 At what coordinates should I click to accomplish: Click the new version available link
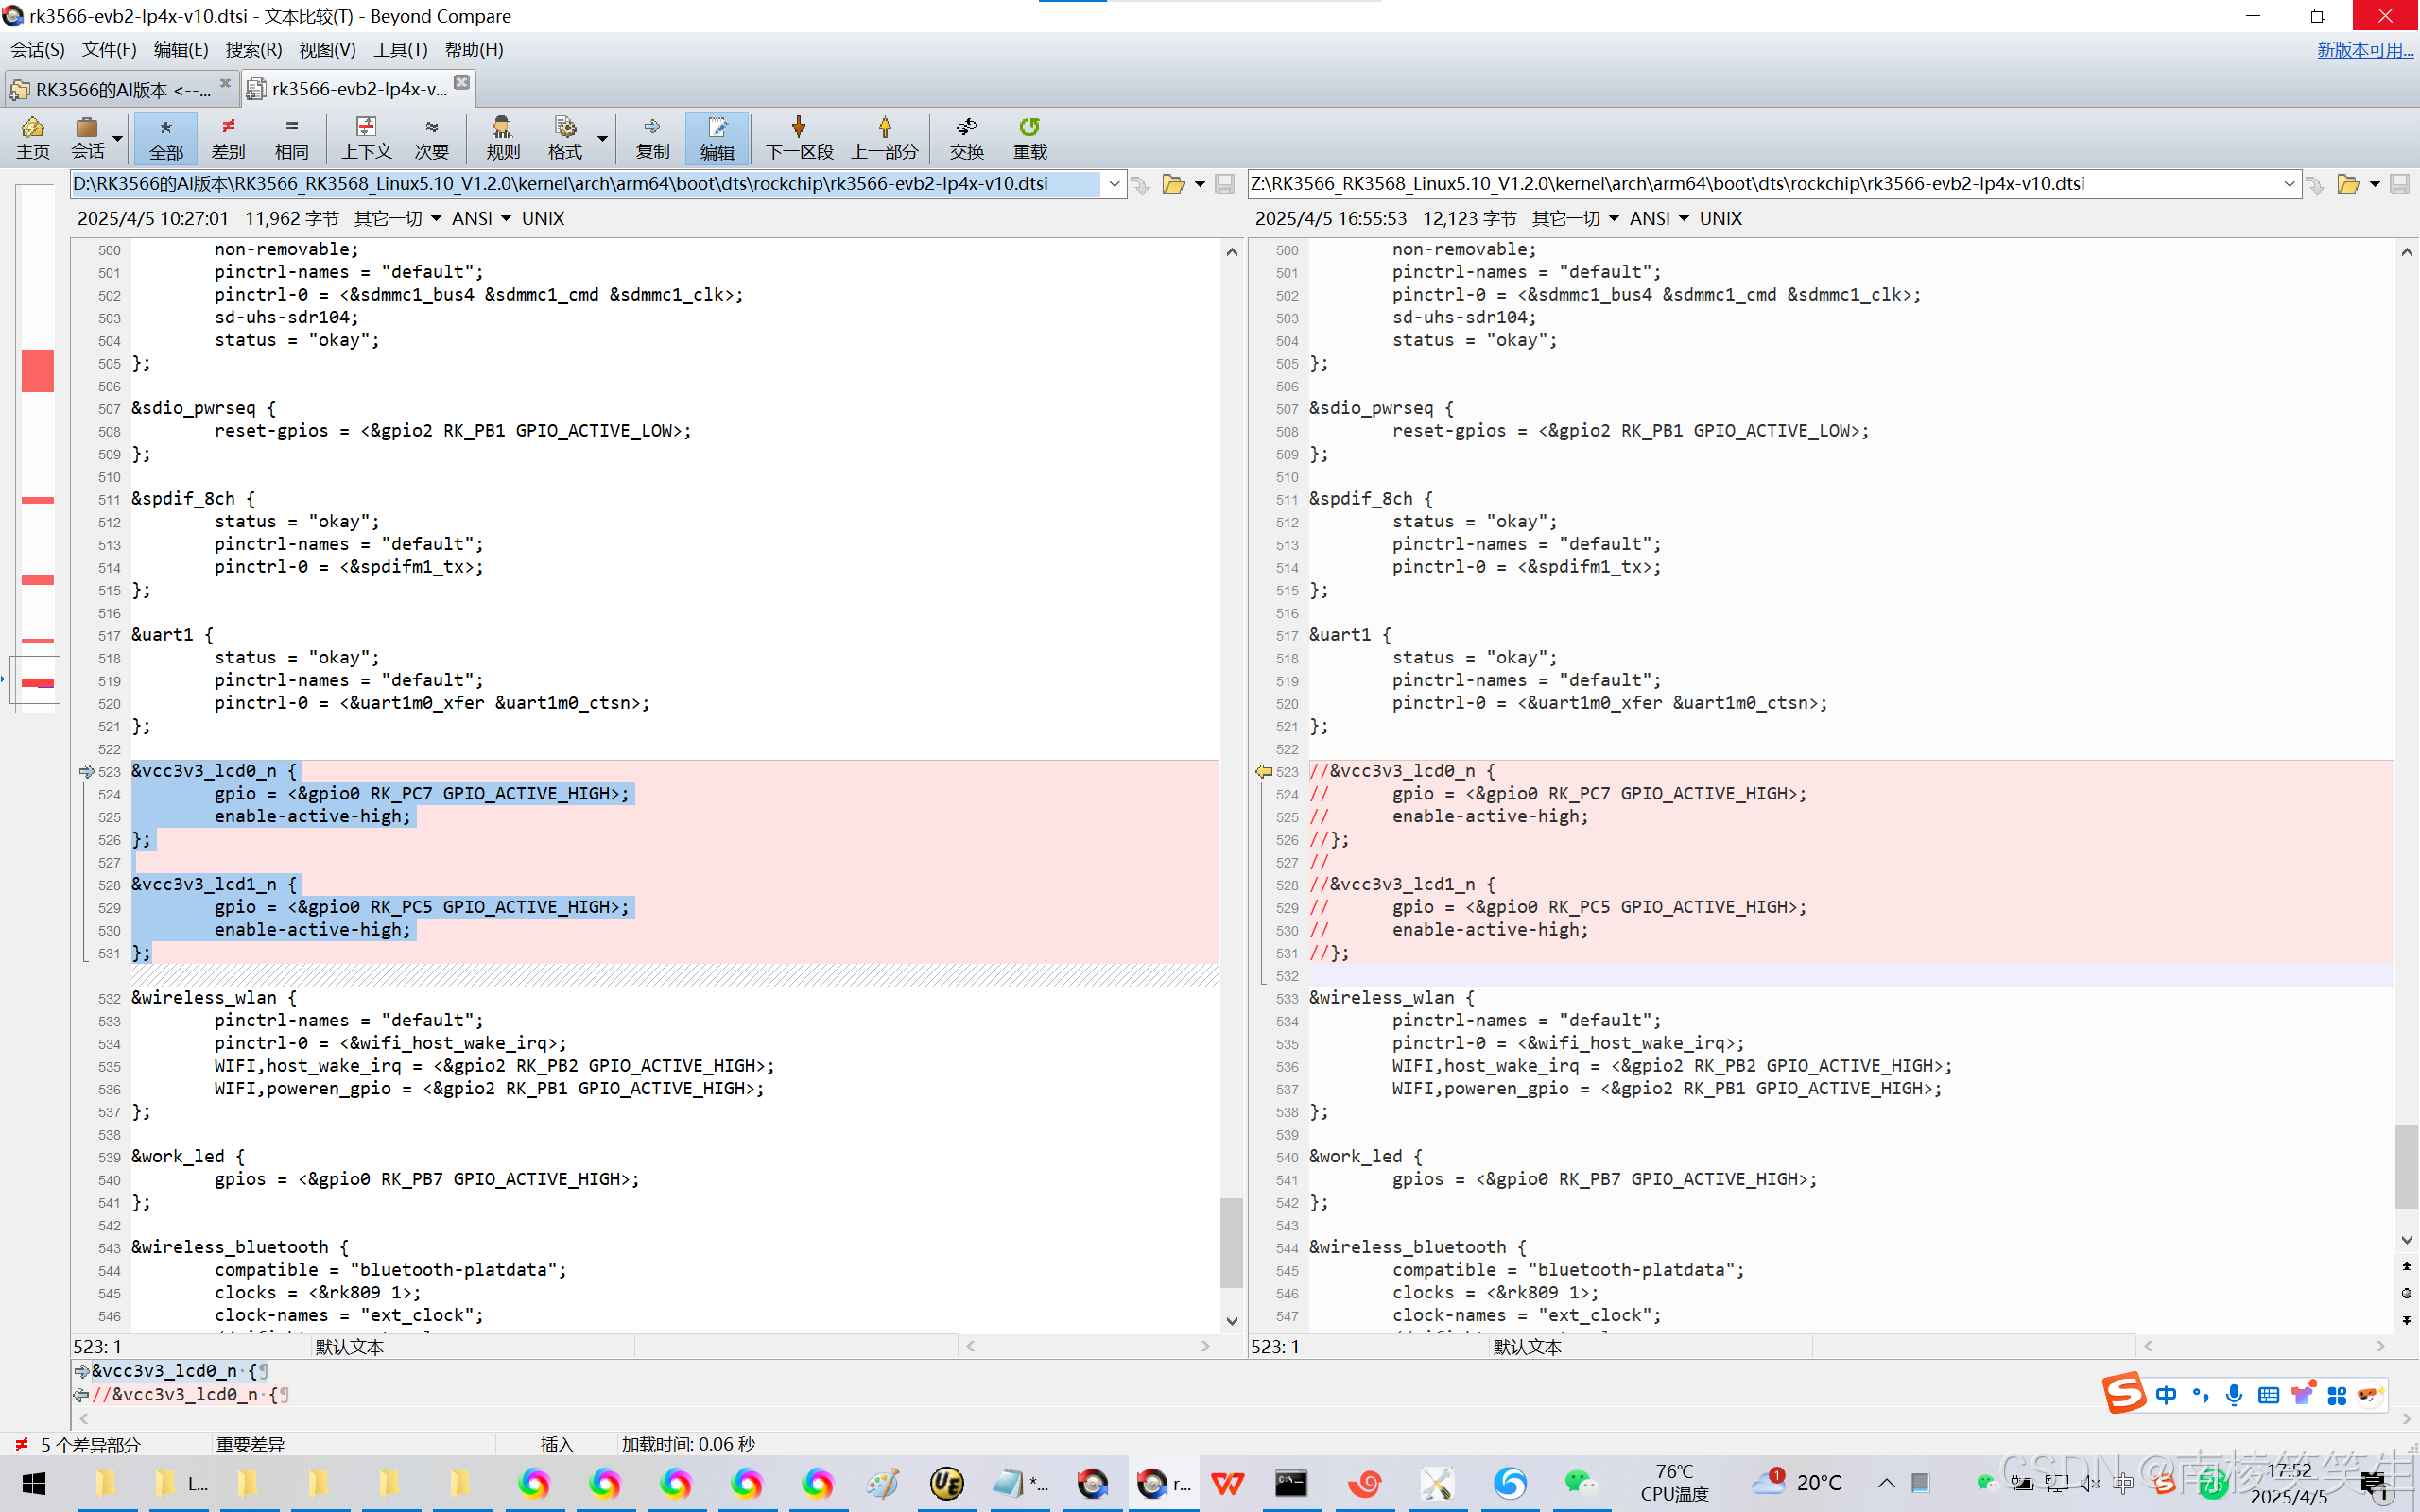[x=2364, y=49]
